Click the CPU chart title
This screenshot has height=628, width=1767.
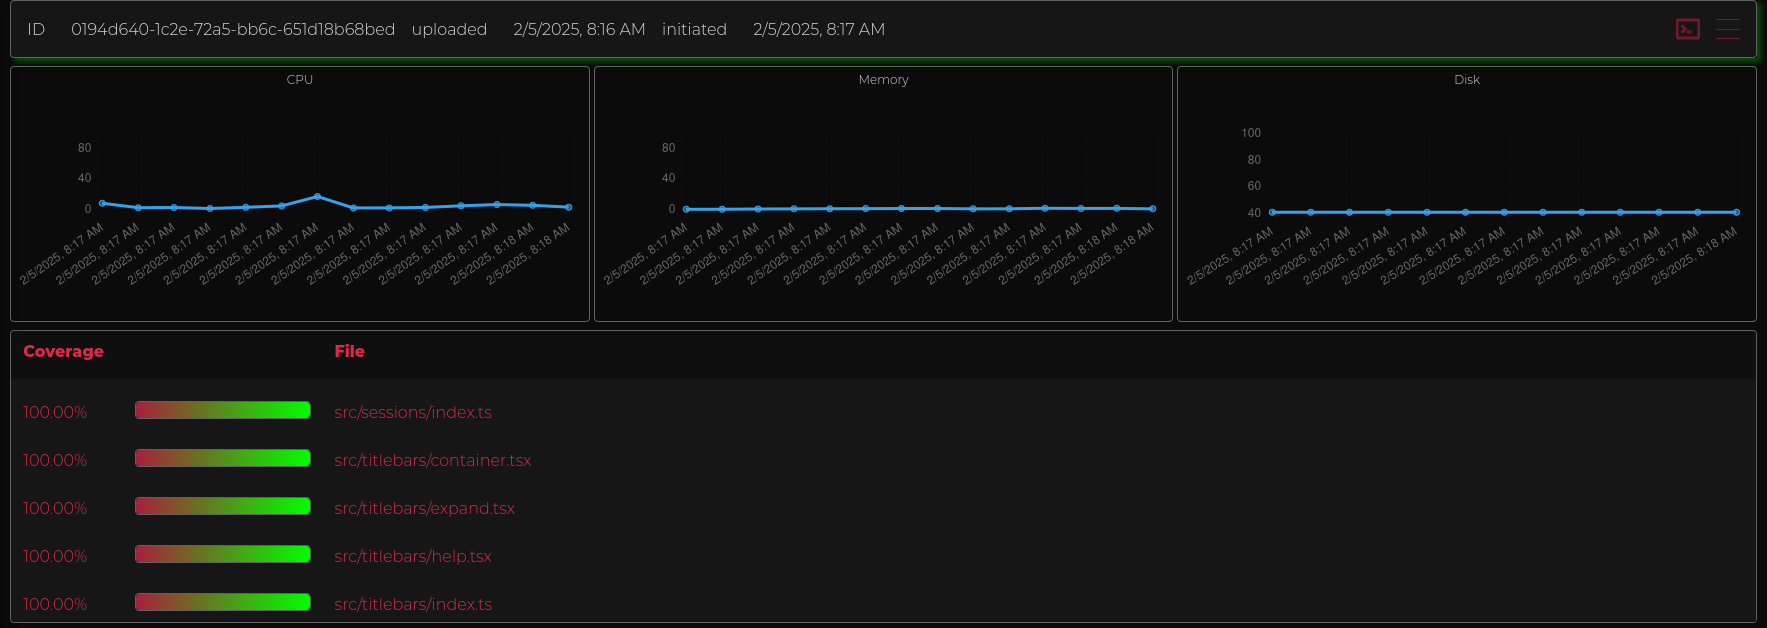pos(300,80)
